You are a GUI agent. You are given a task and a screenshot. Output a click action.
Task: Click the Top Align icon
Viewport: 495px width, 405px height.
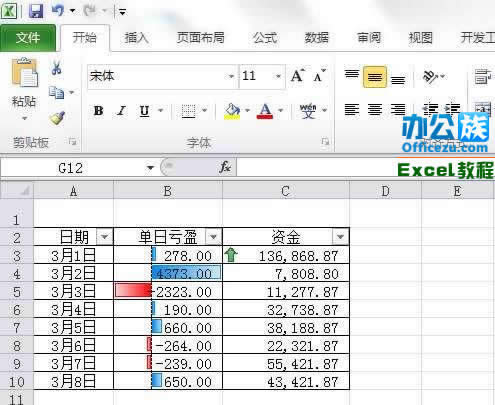click(352, 74)
